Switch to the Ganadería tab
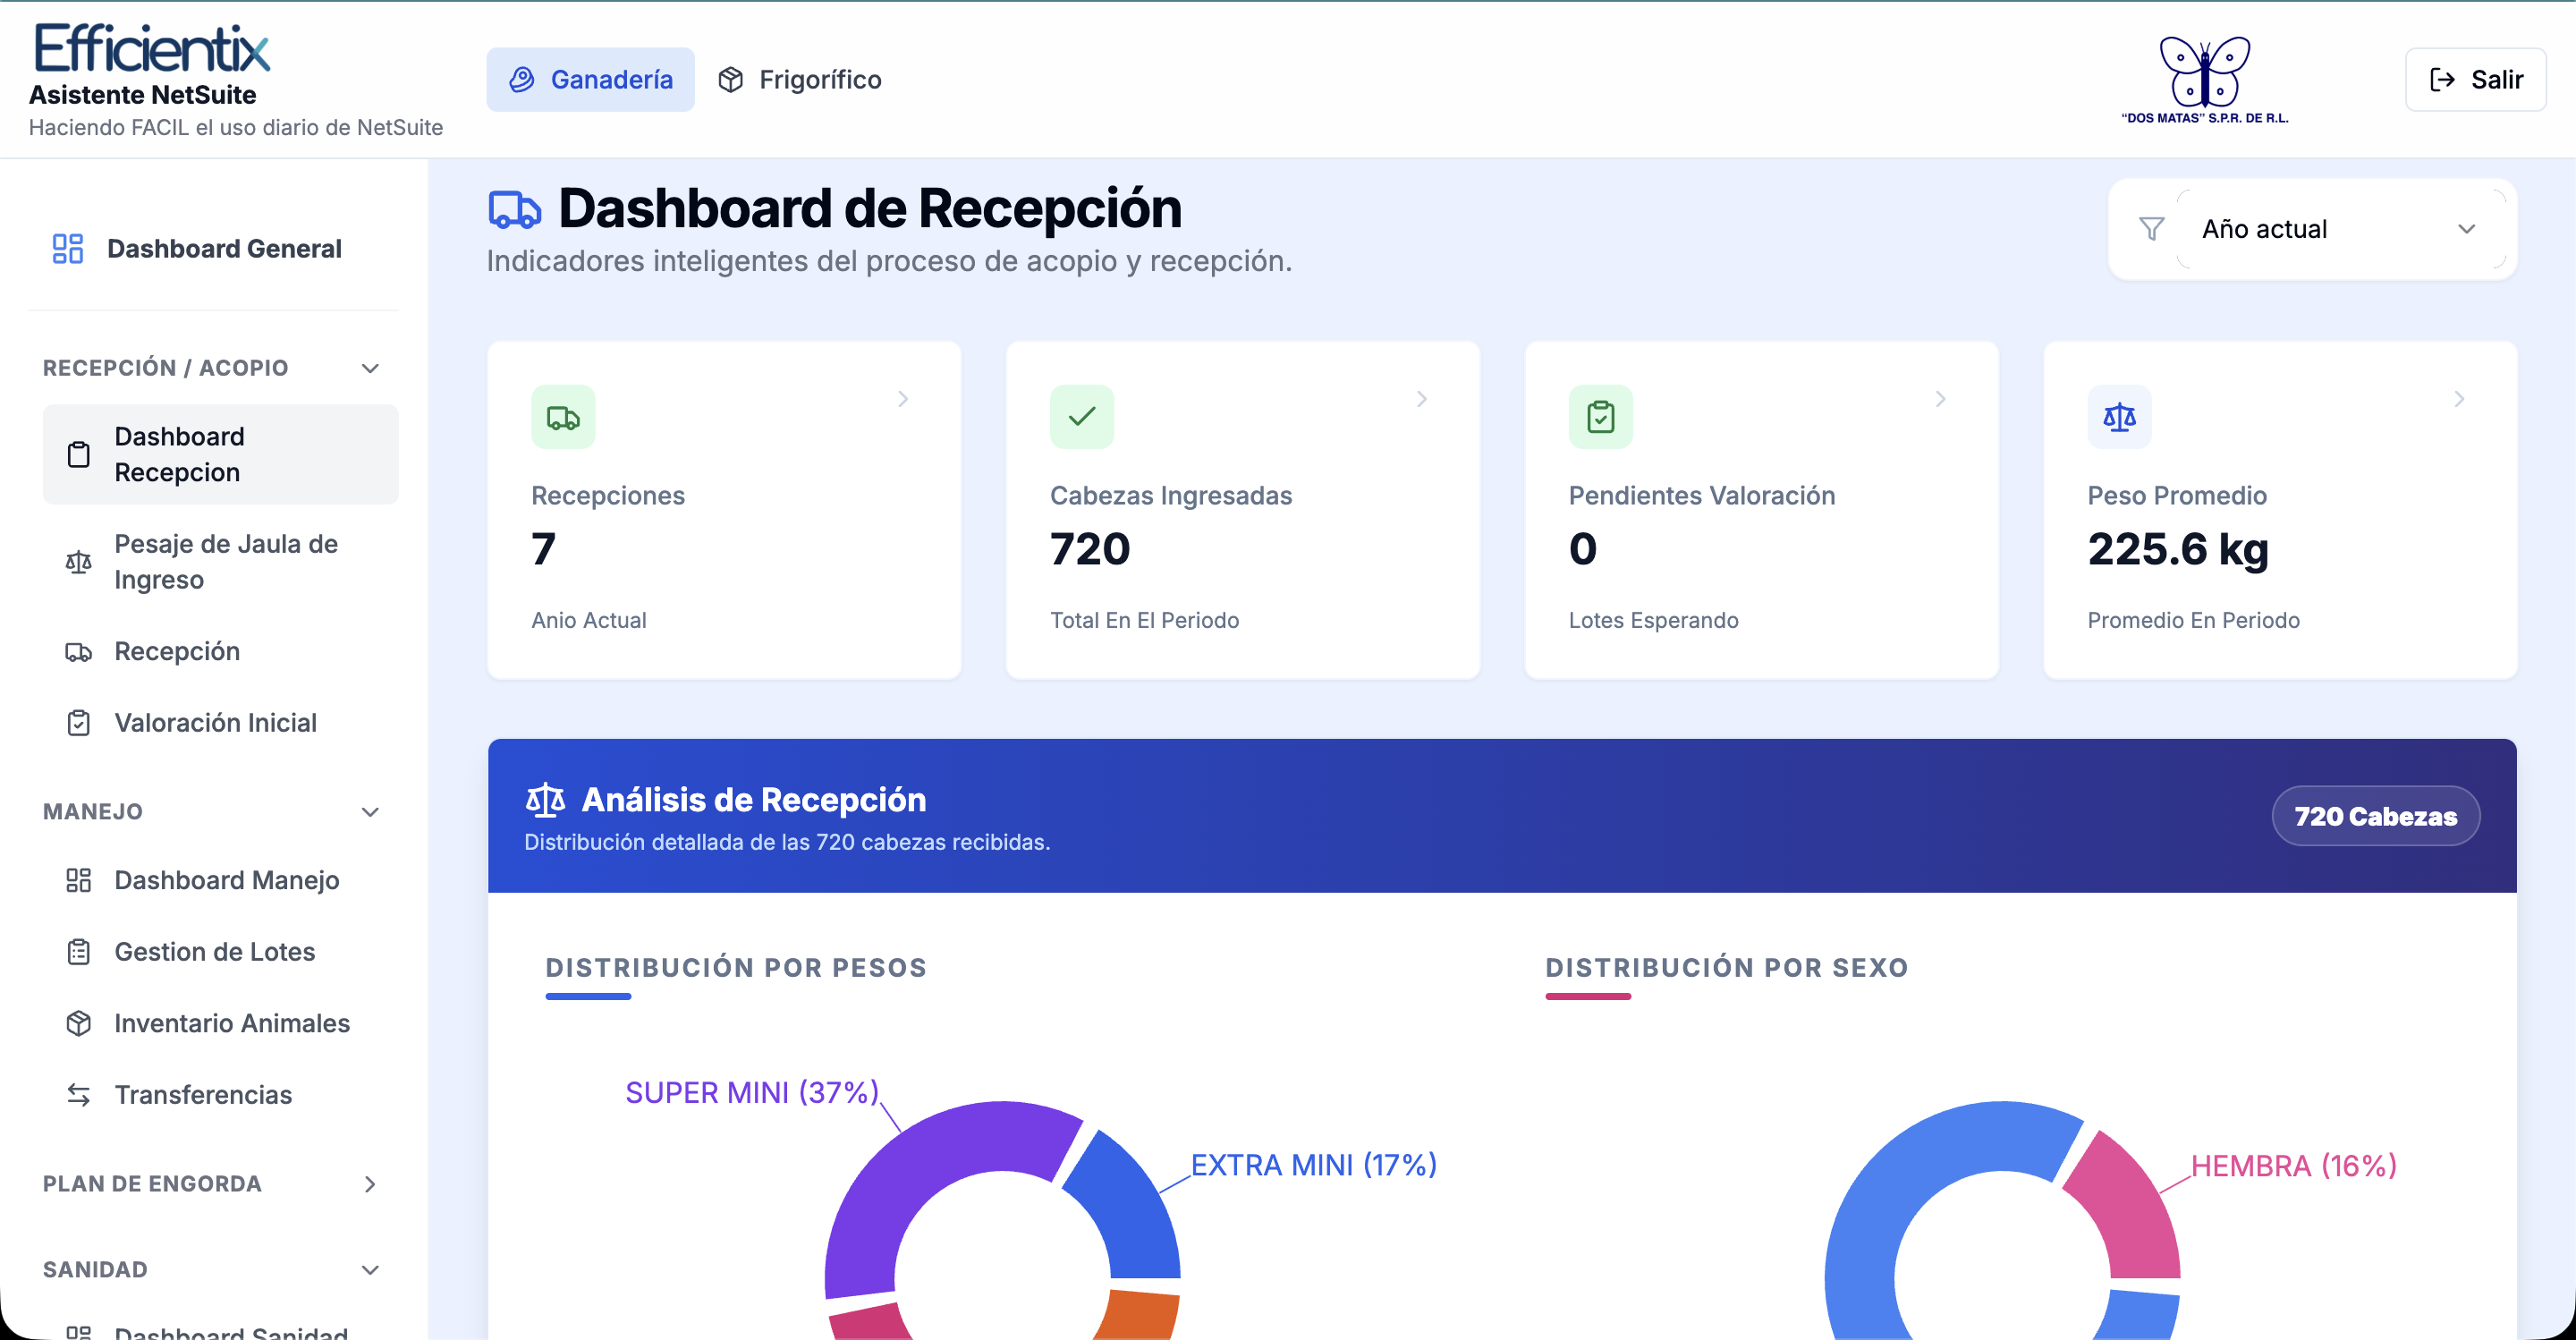The width and height of the screenshot is (2576, 1340). coord(590,80)
